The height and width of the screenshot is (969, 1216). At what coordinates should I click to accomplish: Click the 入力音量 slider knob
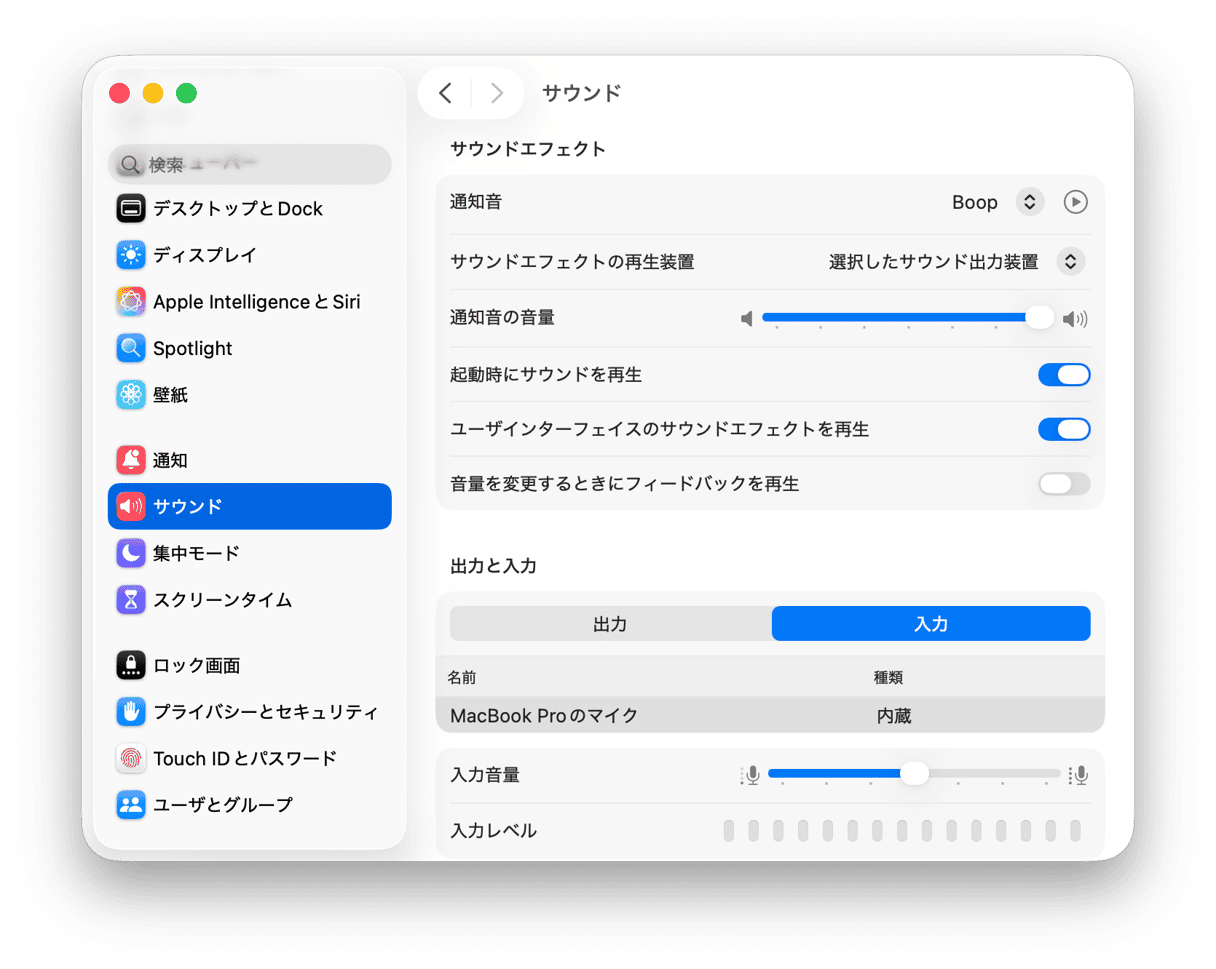pyautogui.click(x=914, y=774)
